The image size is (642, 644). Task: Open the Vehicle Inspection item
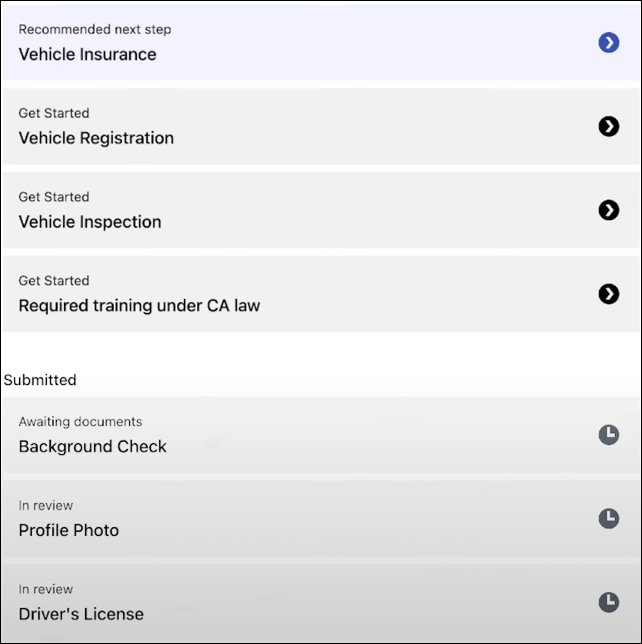90,222
